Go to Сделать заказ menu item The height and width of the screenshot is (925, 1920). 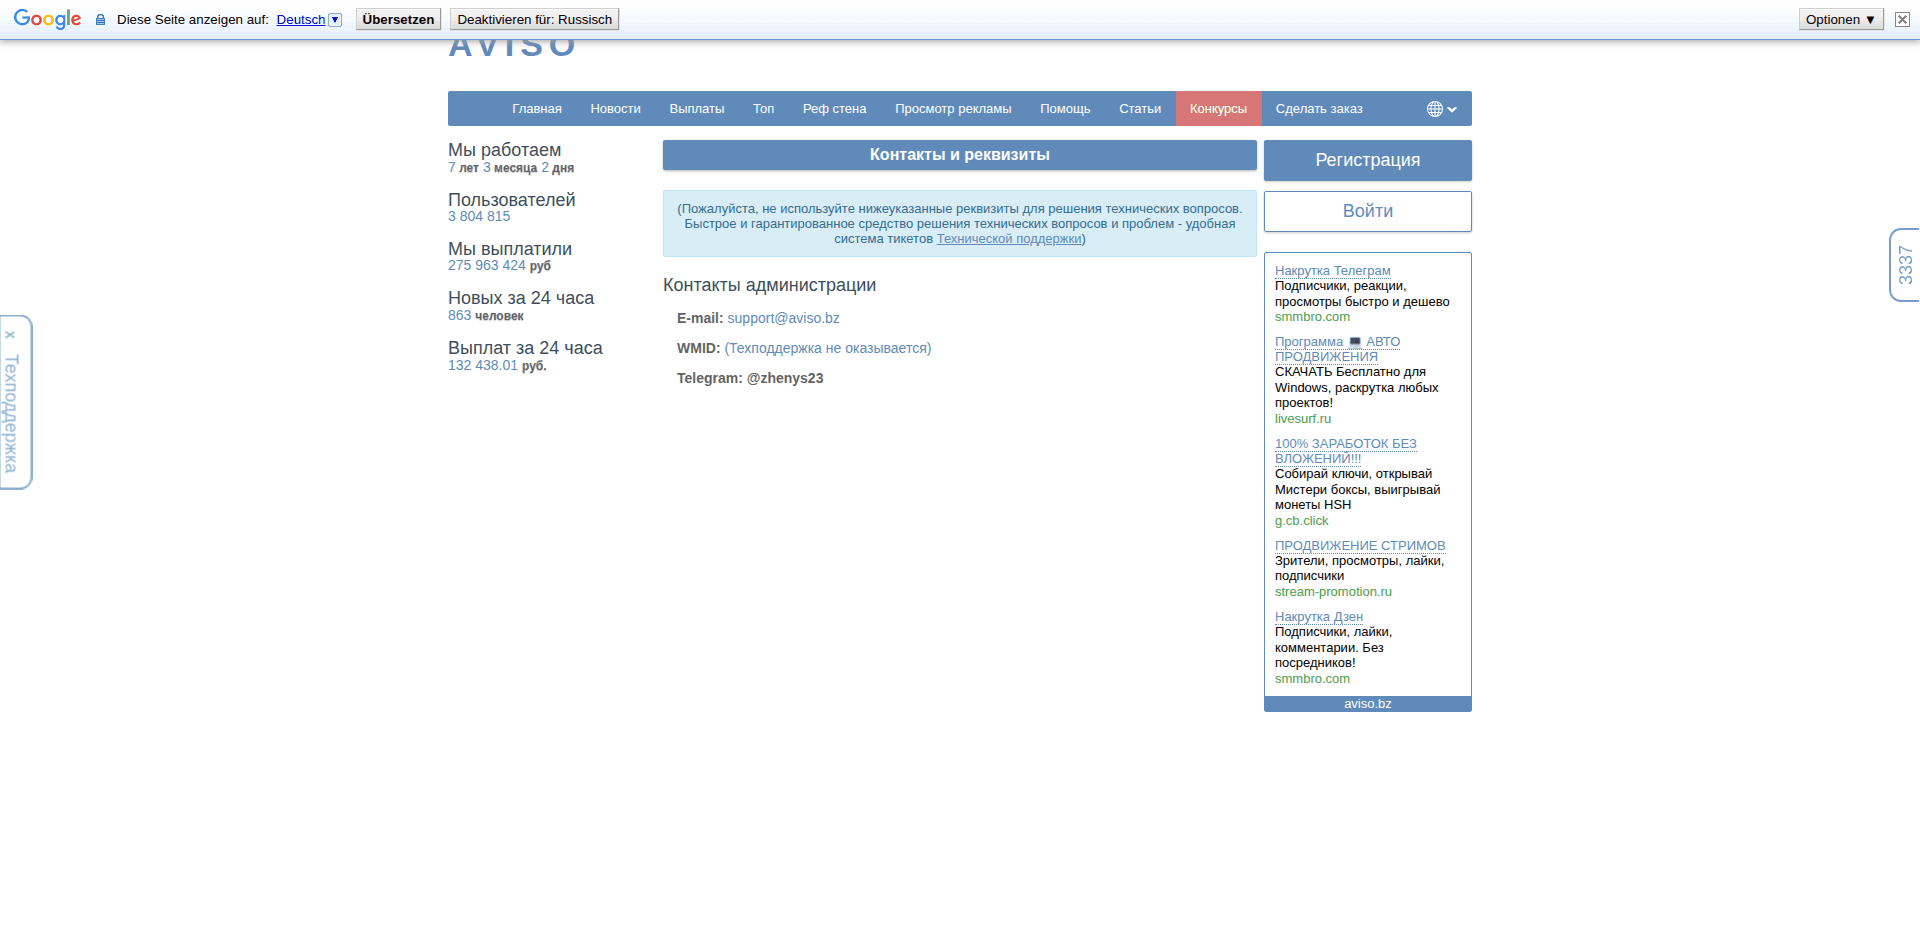1319,108
